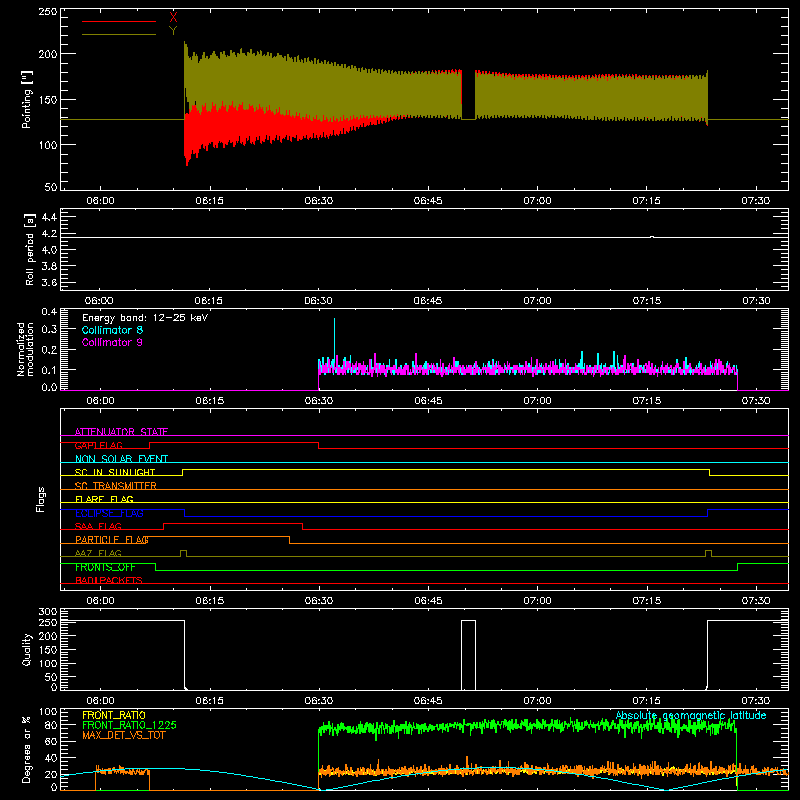Viewport: 800px width, 800px height.
Task: Select the PARTICLE_FLAG label
Action: point(112,539)
